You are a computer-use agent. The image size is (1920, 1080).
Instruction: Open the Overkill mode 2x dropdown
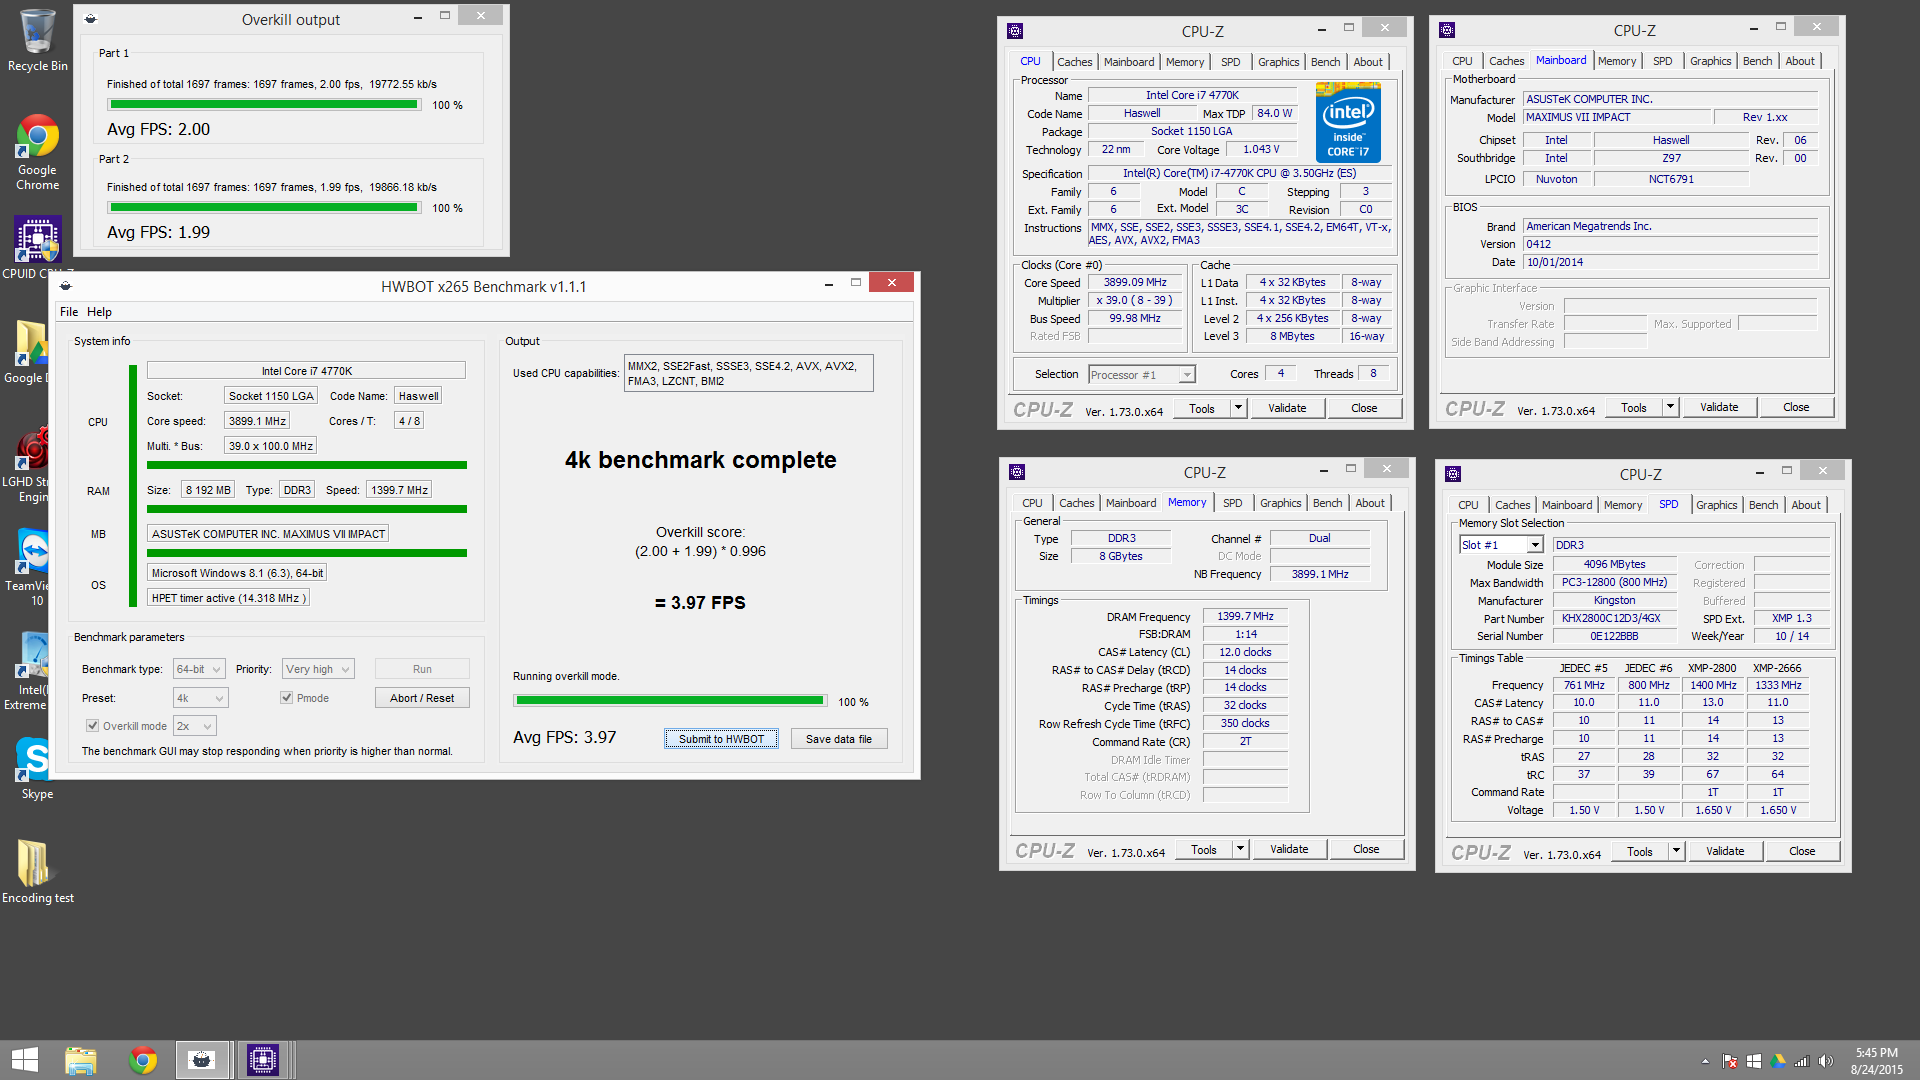pos(195,726)
